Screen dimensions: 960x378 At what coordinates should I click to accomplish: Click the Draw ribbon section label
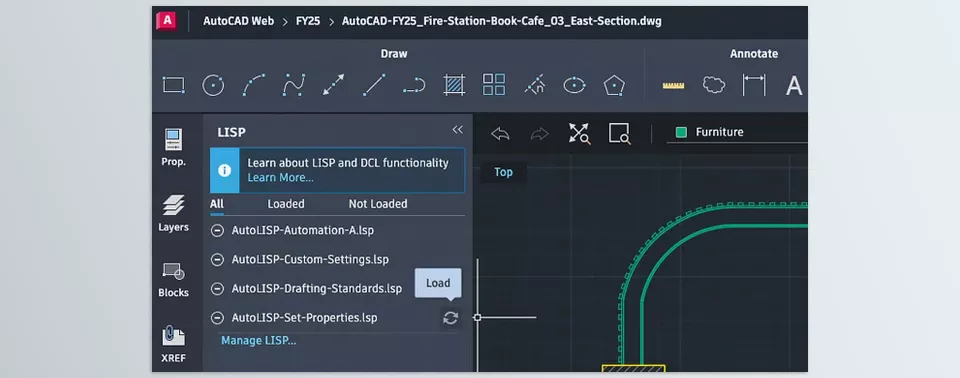pos(394,54)
